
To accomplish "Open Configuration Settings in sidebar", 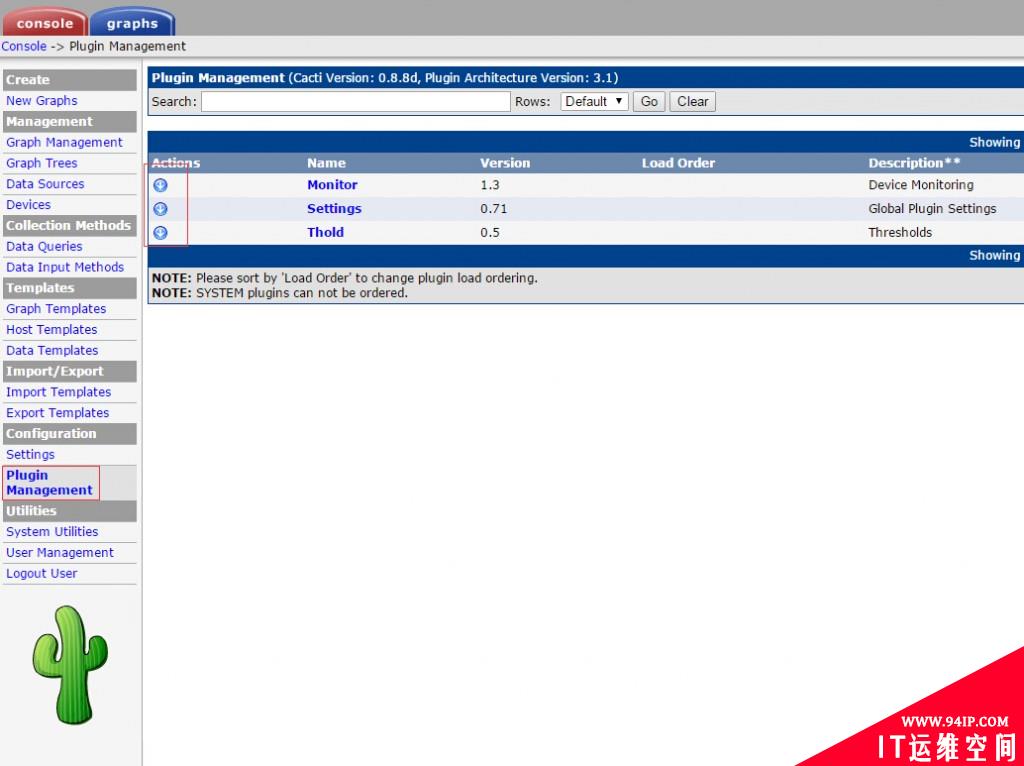I will coord(30,455).
